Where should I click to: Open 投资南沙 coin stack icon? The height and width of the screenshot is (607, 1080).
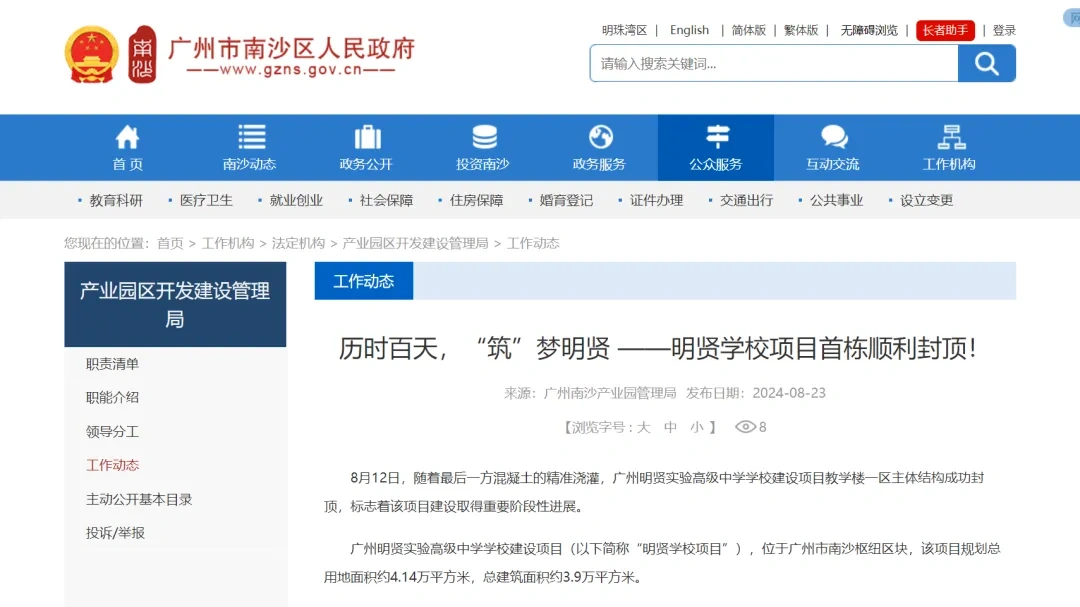pyautogui.click(x=484, y=138)
